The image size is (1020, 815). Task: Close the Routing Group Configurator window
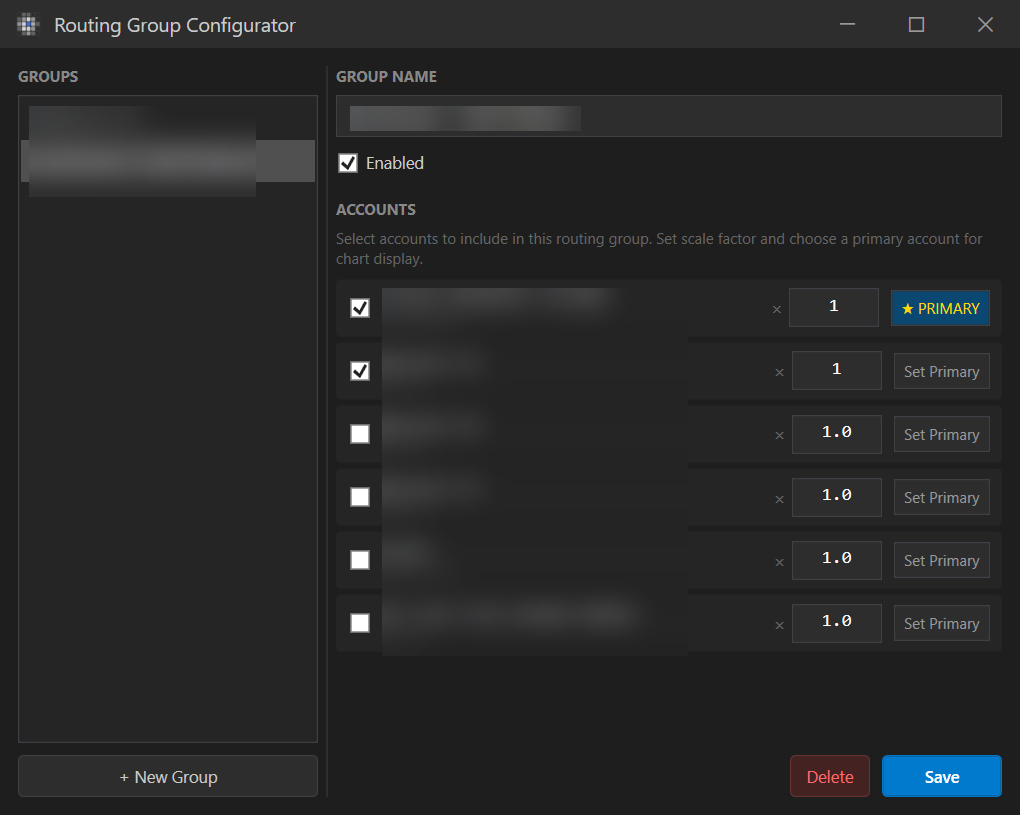coord(985,25)
